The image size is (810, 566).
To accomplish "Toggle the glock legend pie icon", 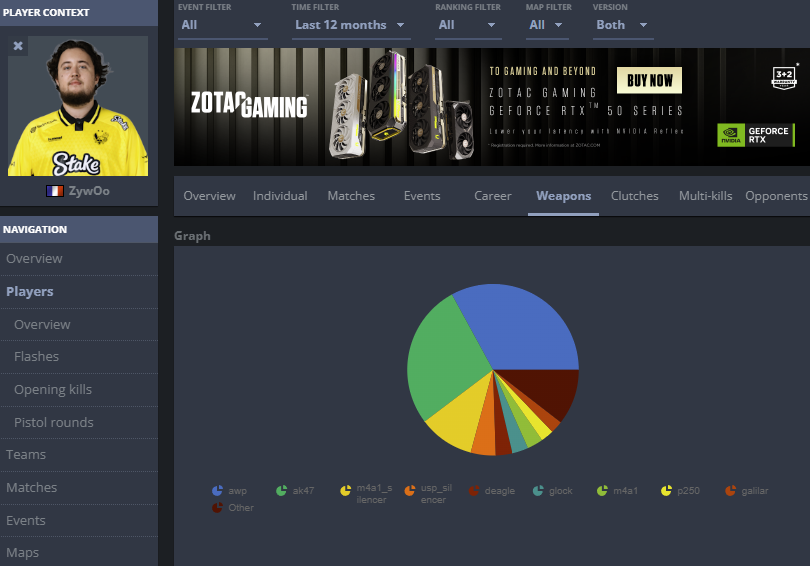I will pyautogui.click(x=538, y=491).
